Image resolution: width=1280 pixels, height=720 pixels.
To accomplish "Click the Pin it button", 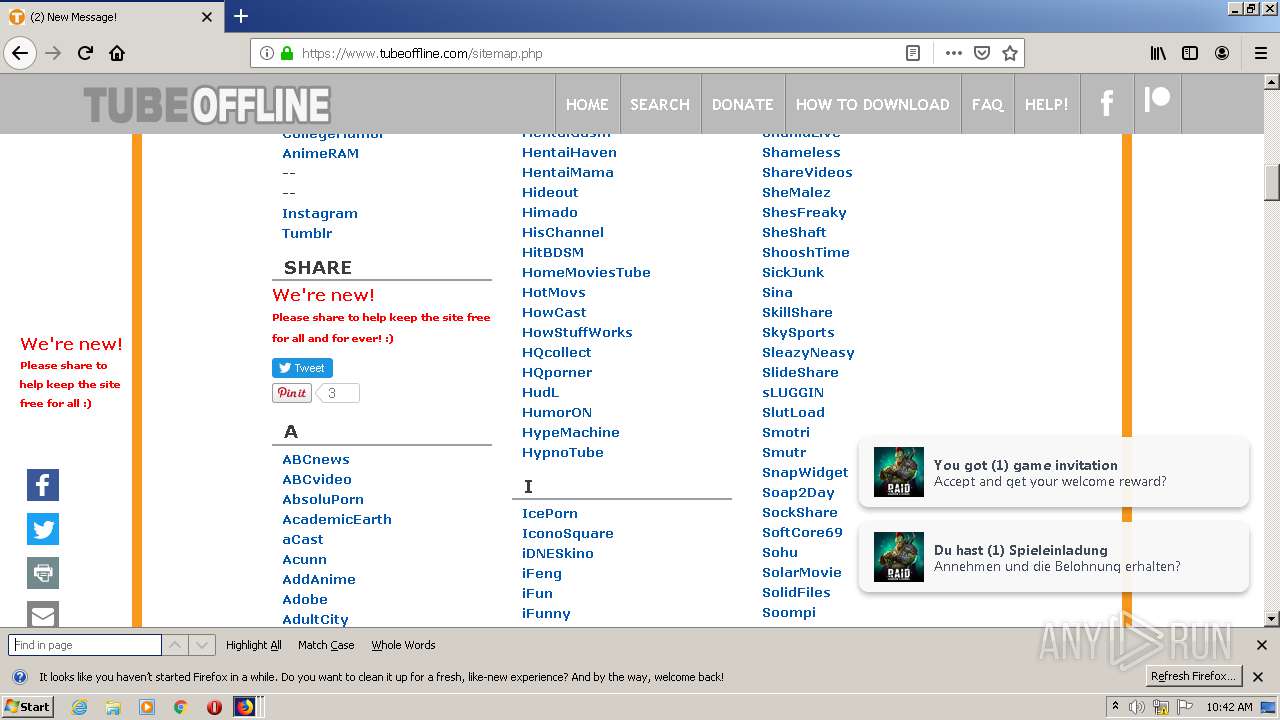I will point(292,393).
